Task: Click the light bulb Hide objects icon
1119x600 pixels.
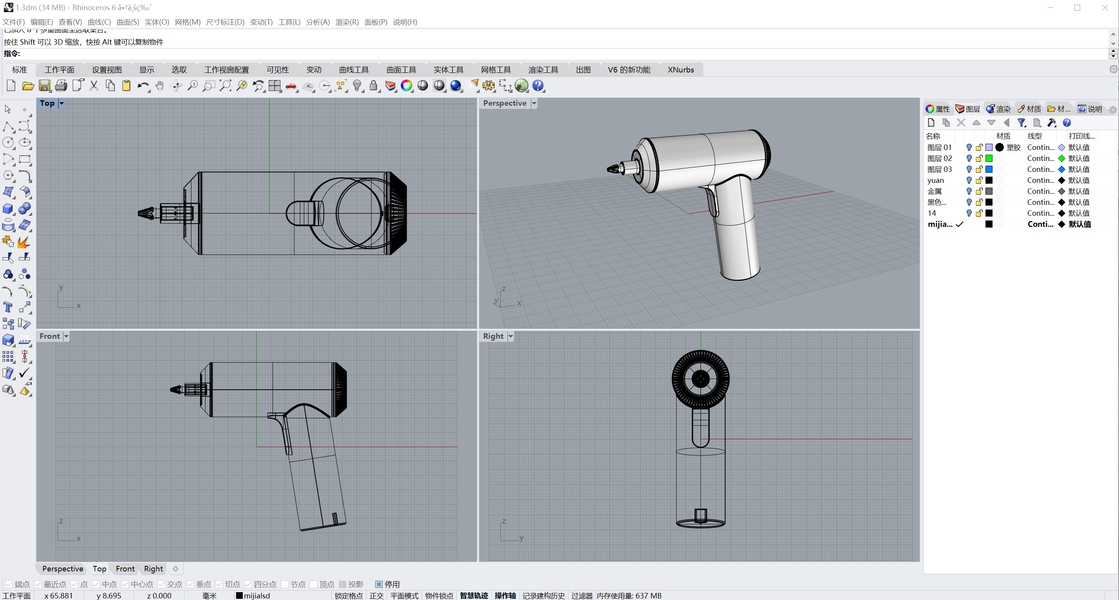Action: coord(358,86)
